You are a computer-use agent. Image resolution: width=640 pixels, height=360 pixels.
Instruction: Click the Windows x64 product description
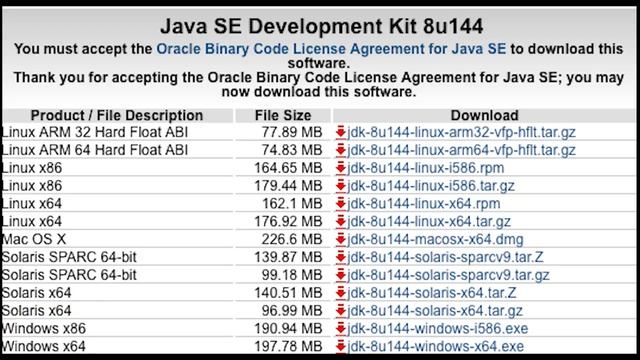point(44,347)
